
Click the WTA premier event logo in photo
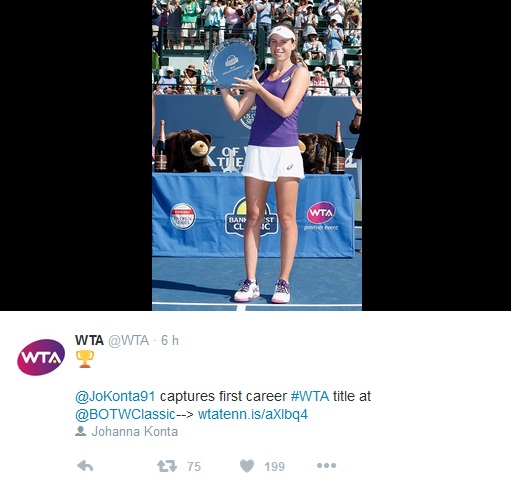[x=321, y=216]
